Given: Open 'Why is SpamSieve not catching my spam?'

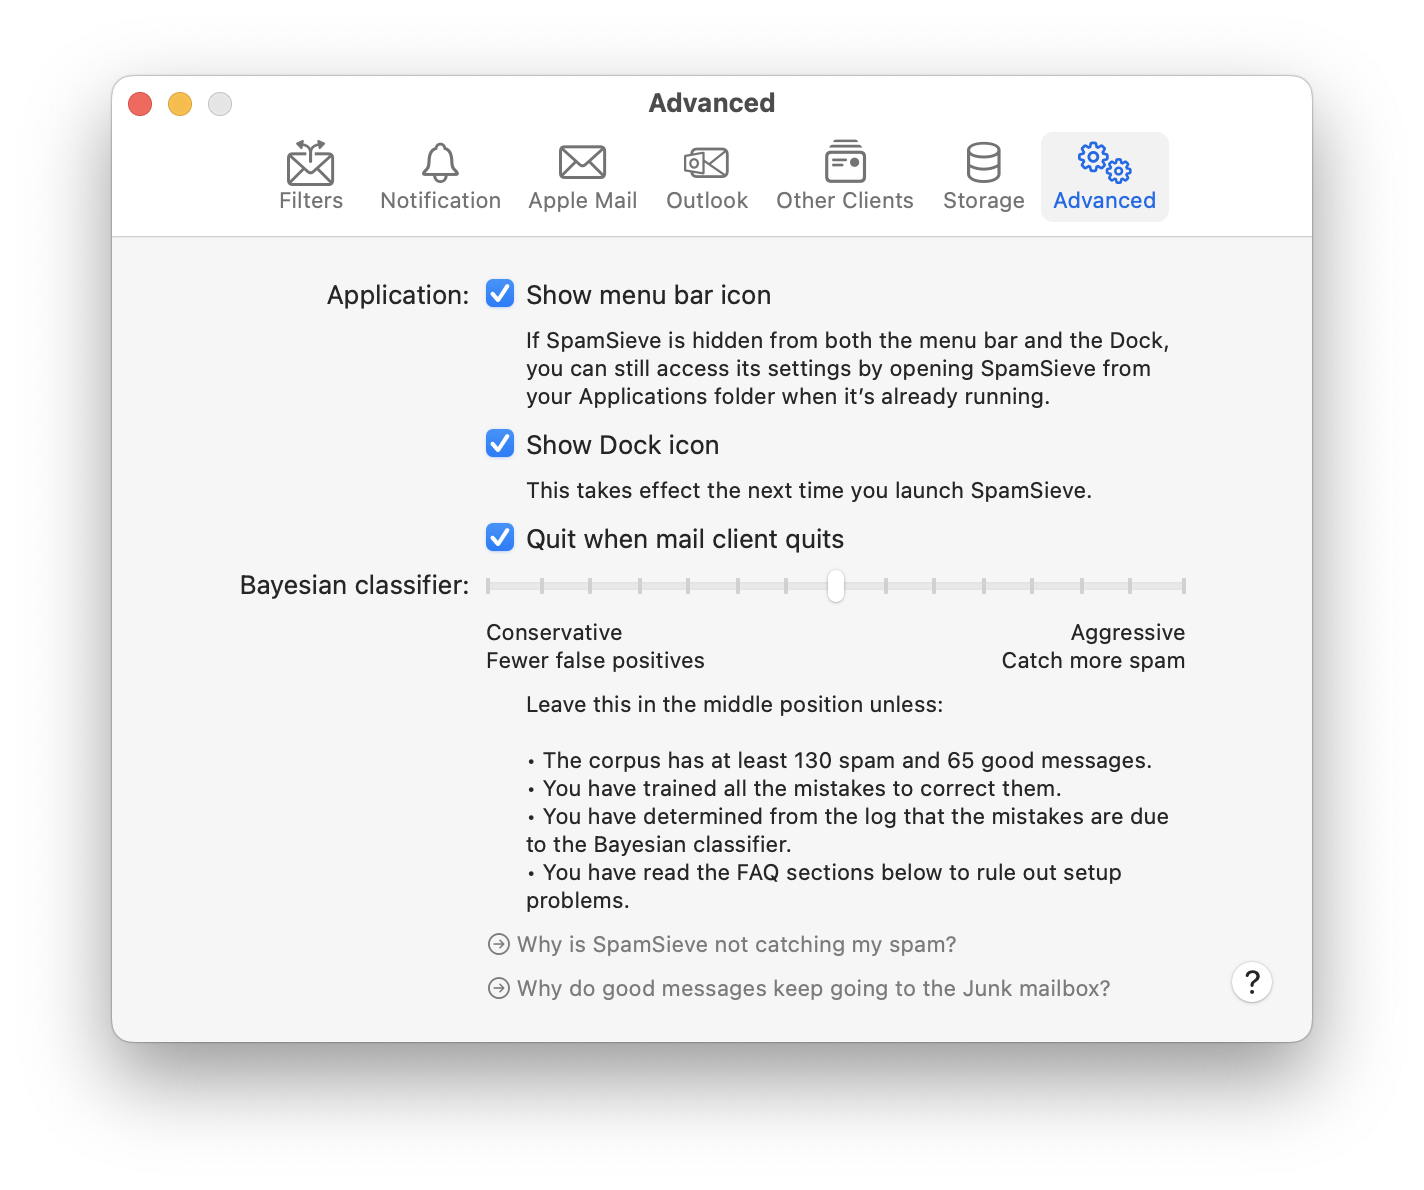Looking at the screenshot, I should pyautogui.click(x=737, y=944).
